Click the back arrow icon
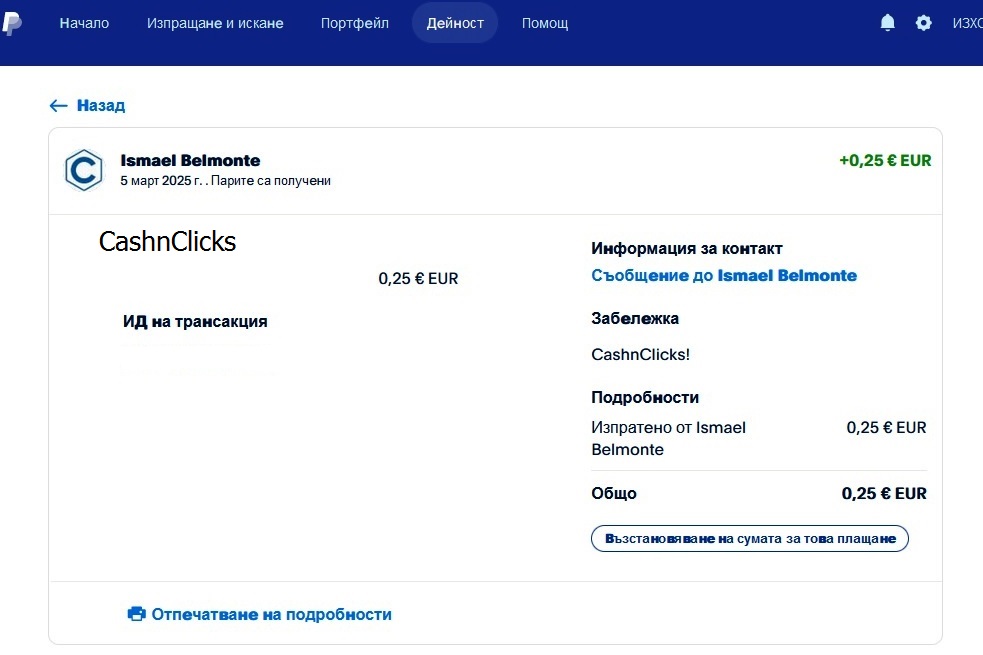 point(58,105)
